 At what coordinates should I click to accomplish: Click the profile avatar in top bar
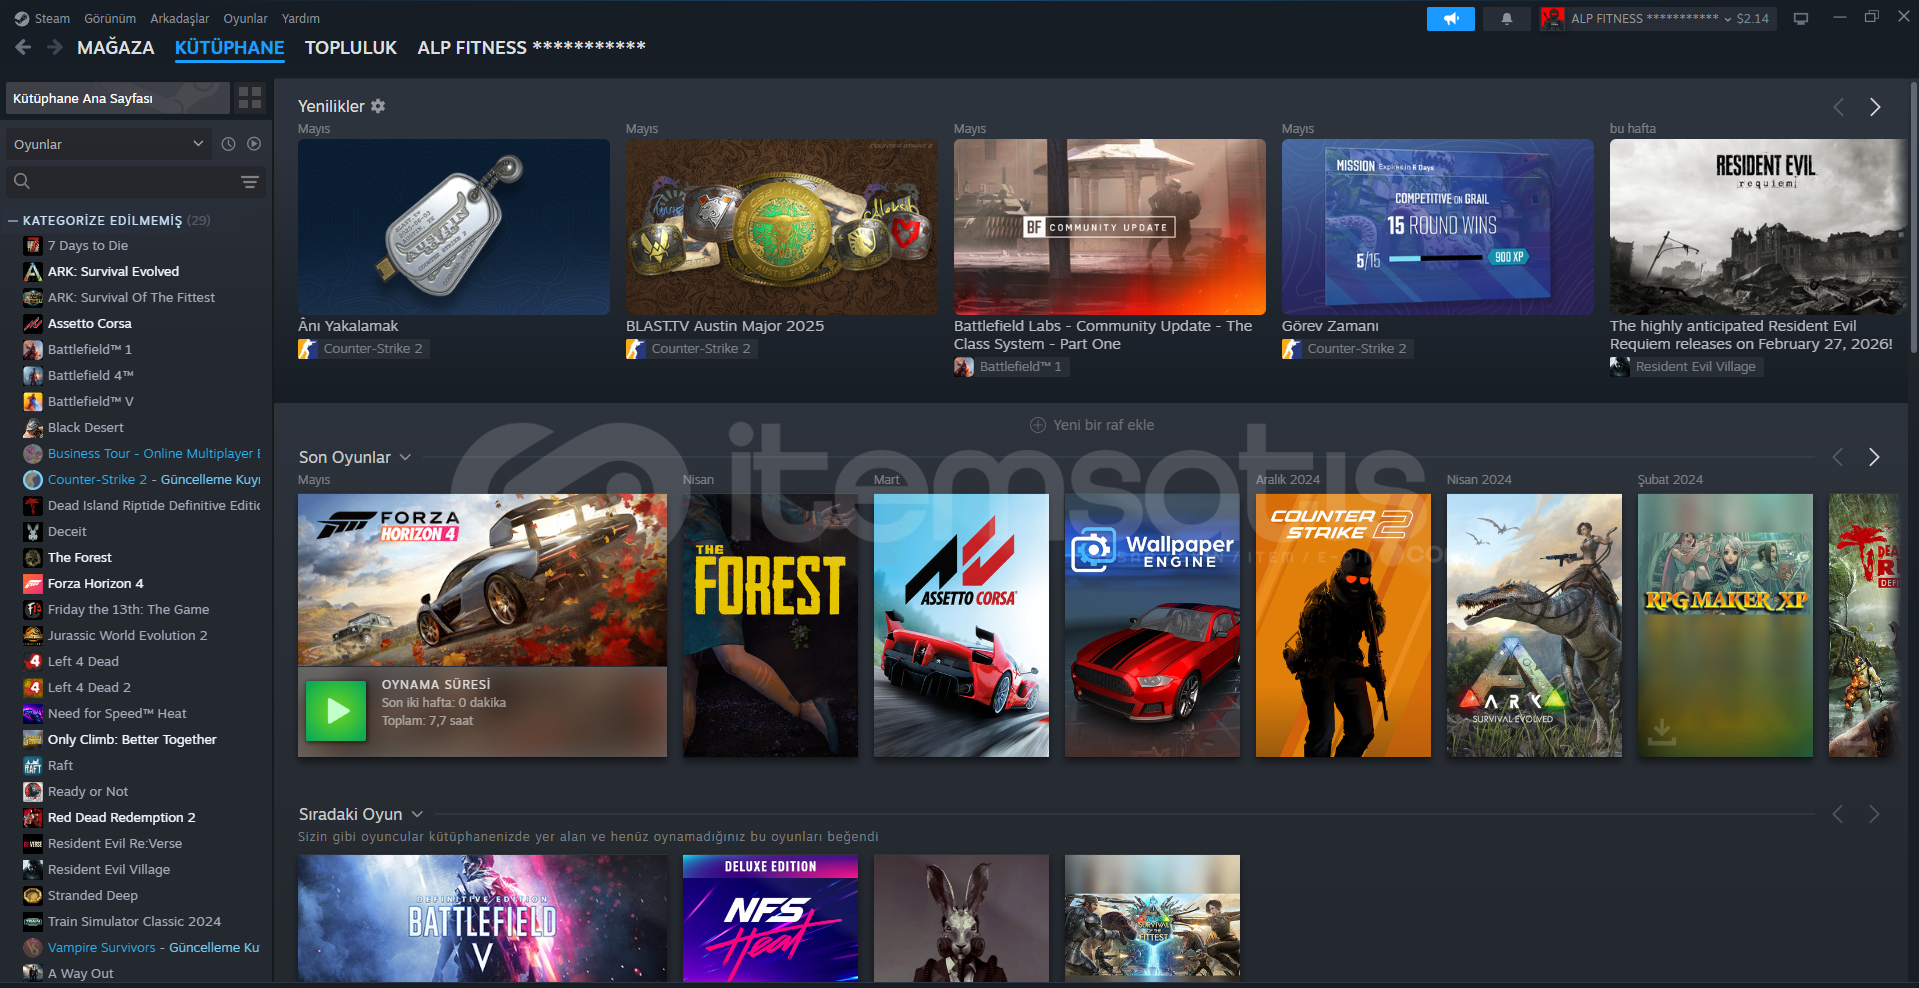point(1552,18)
